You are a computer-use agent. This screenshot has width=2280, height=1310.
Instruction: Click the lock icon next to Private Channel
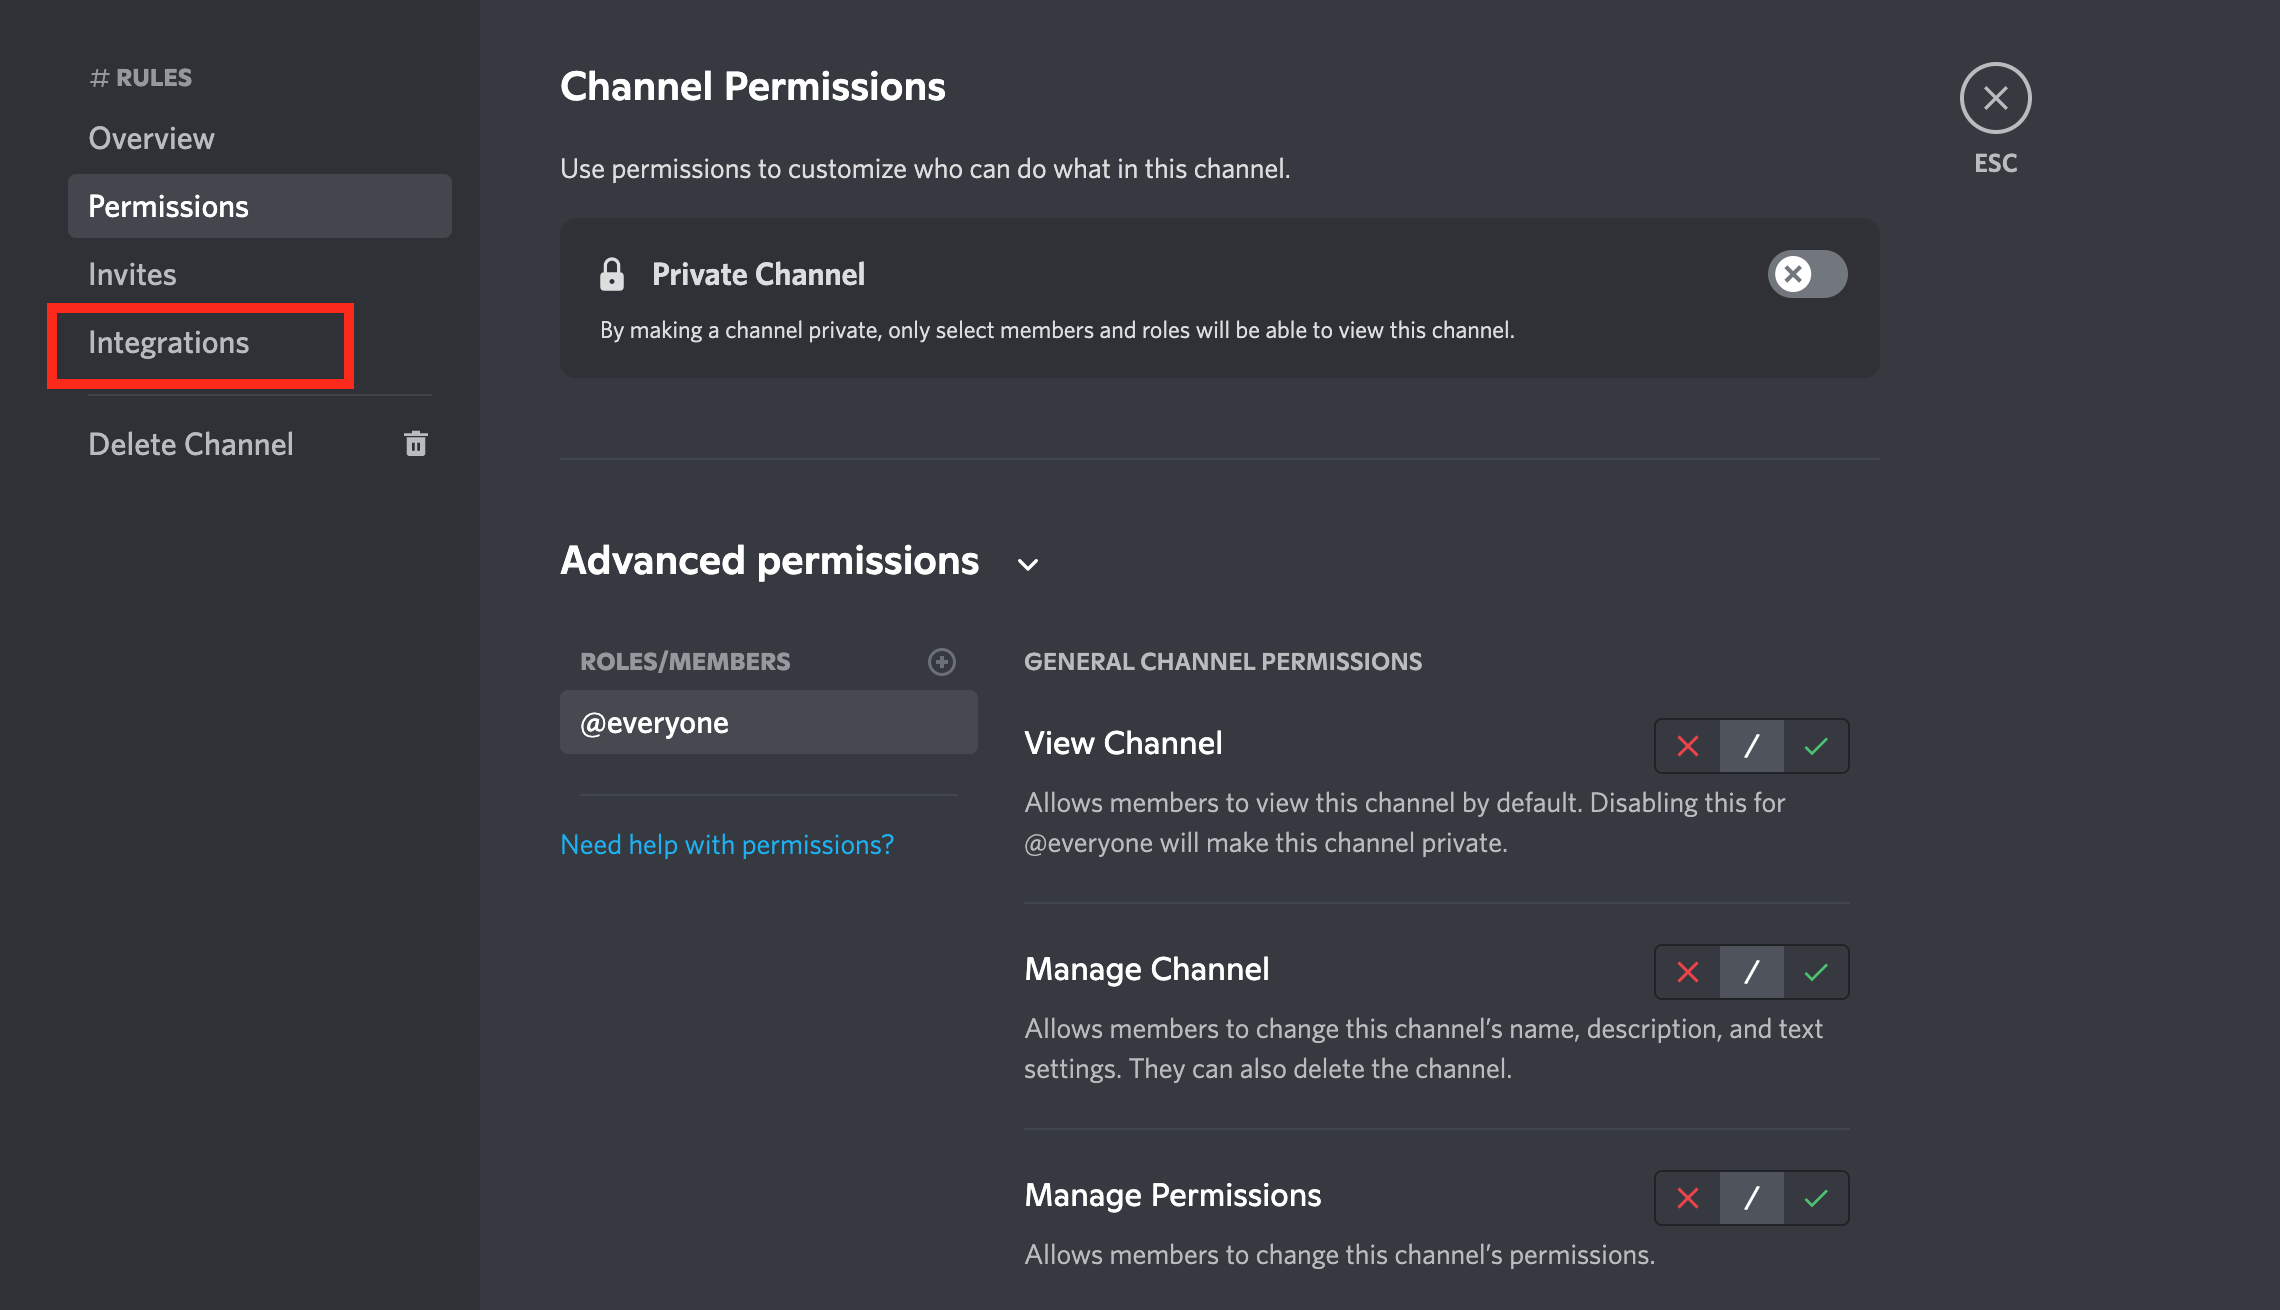(611, 274)
